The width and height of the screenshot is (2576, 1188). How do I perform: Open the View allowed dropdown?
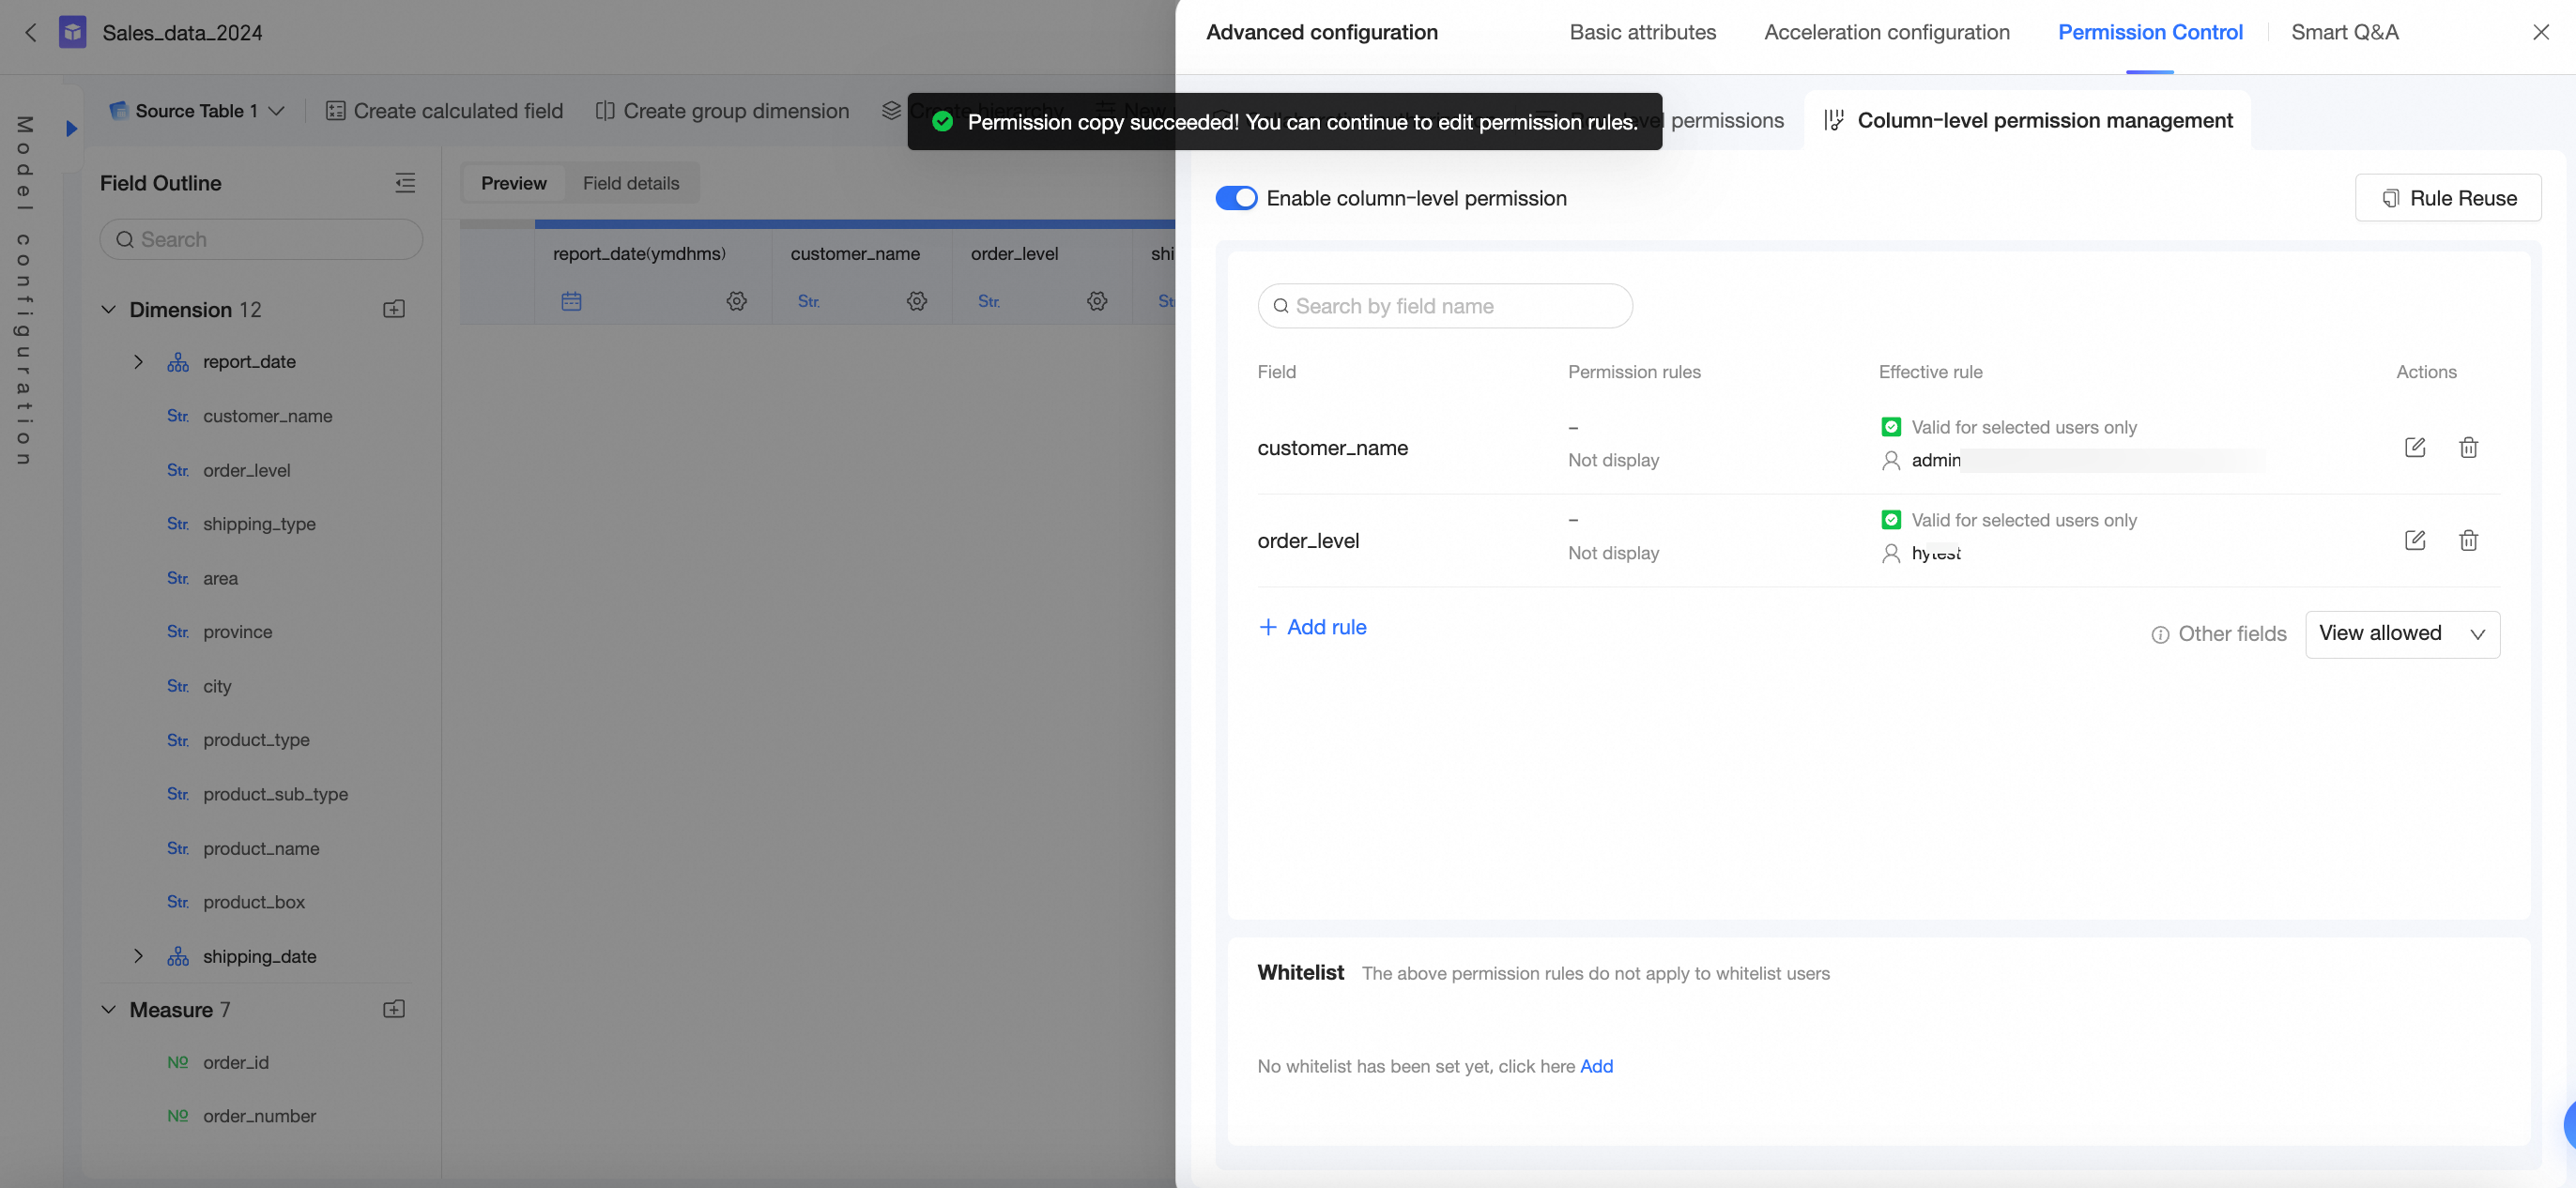2402,634
